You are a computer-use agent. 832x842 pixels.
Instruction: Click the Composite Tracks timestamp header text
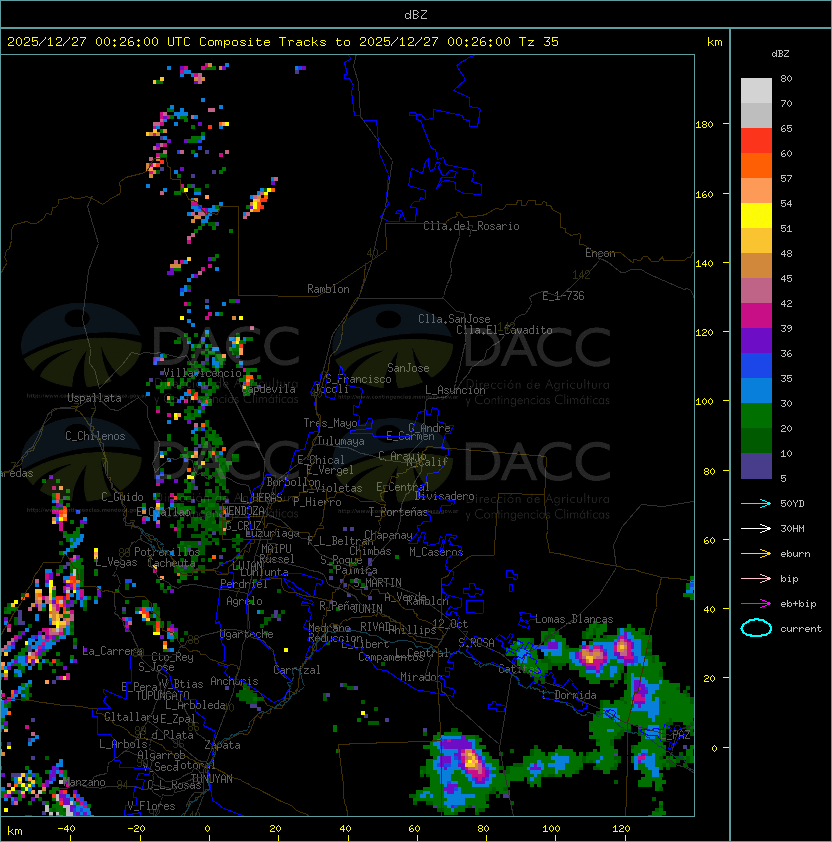[x=283, y=42]
